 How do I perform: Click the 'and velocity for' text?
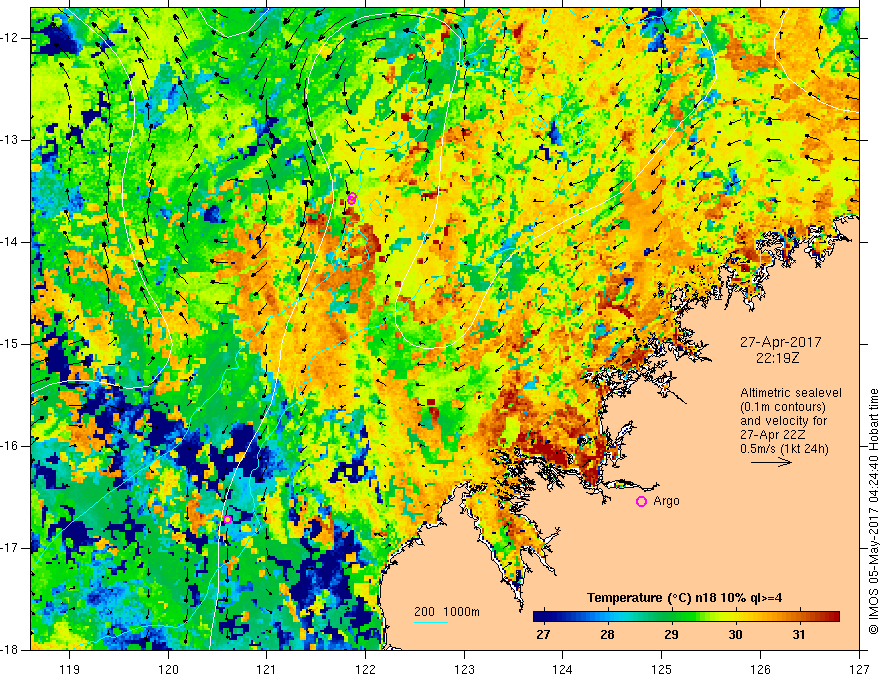tap(783, 421)
